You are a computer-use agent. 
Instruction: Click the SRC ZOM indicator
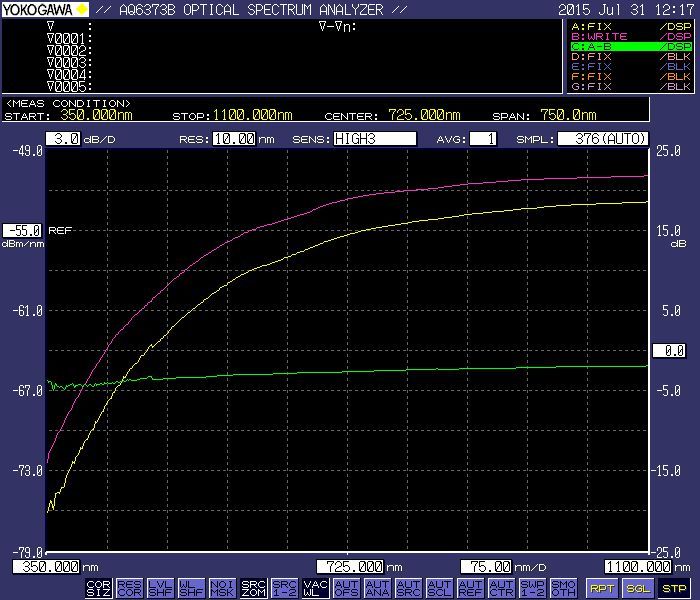(x=253, y=588)
